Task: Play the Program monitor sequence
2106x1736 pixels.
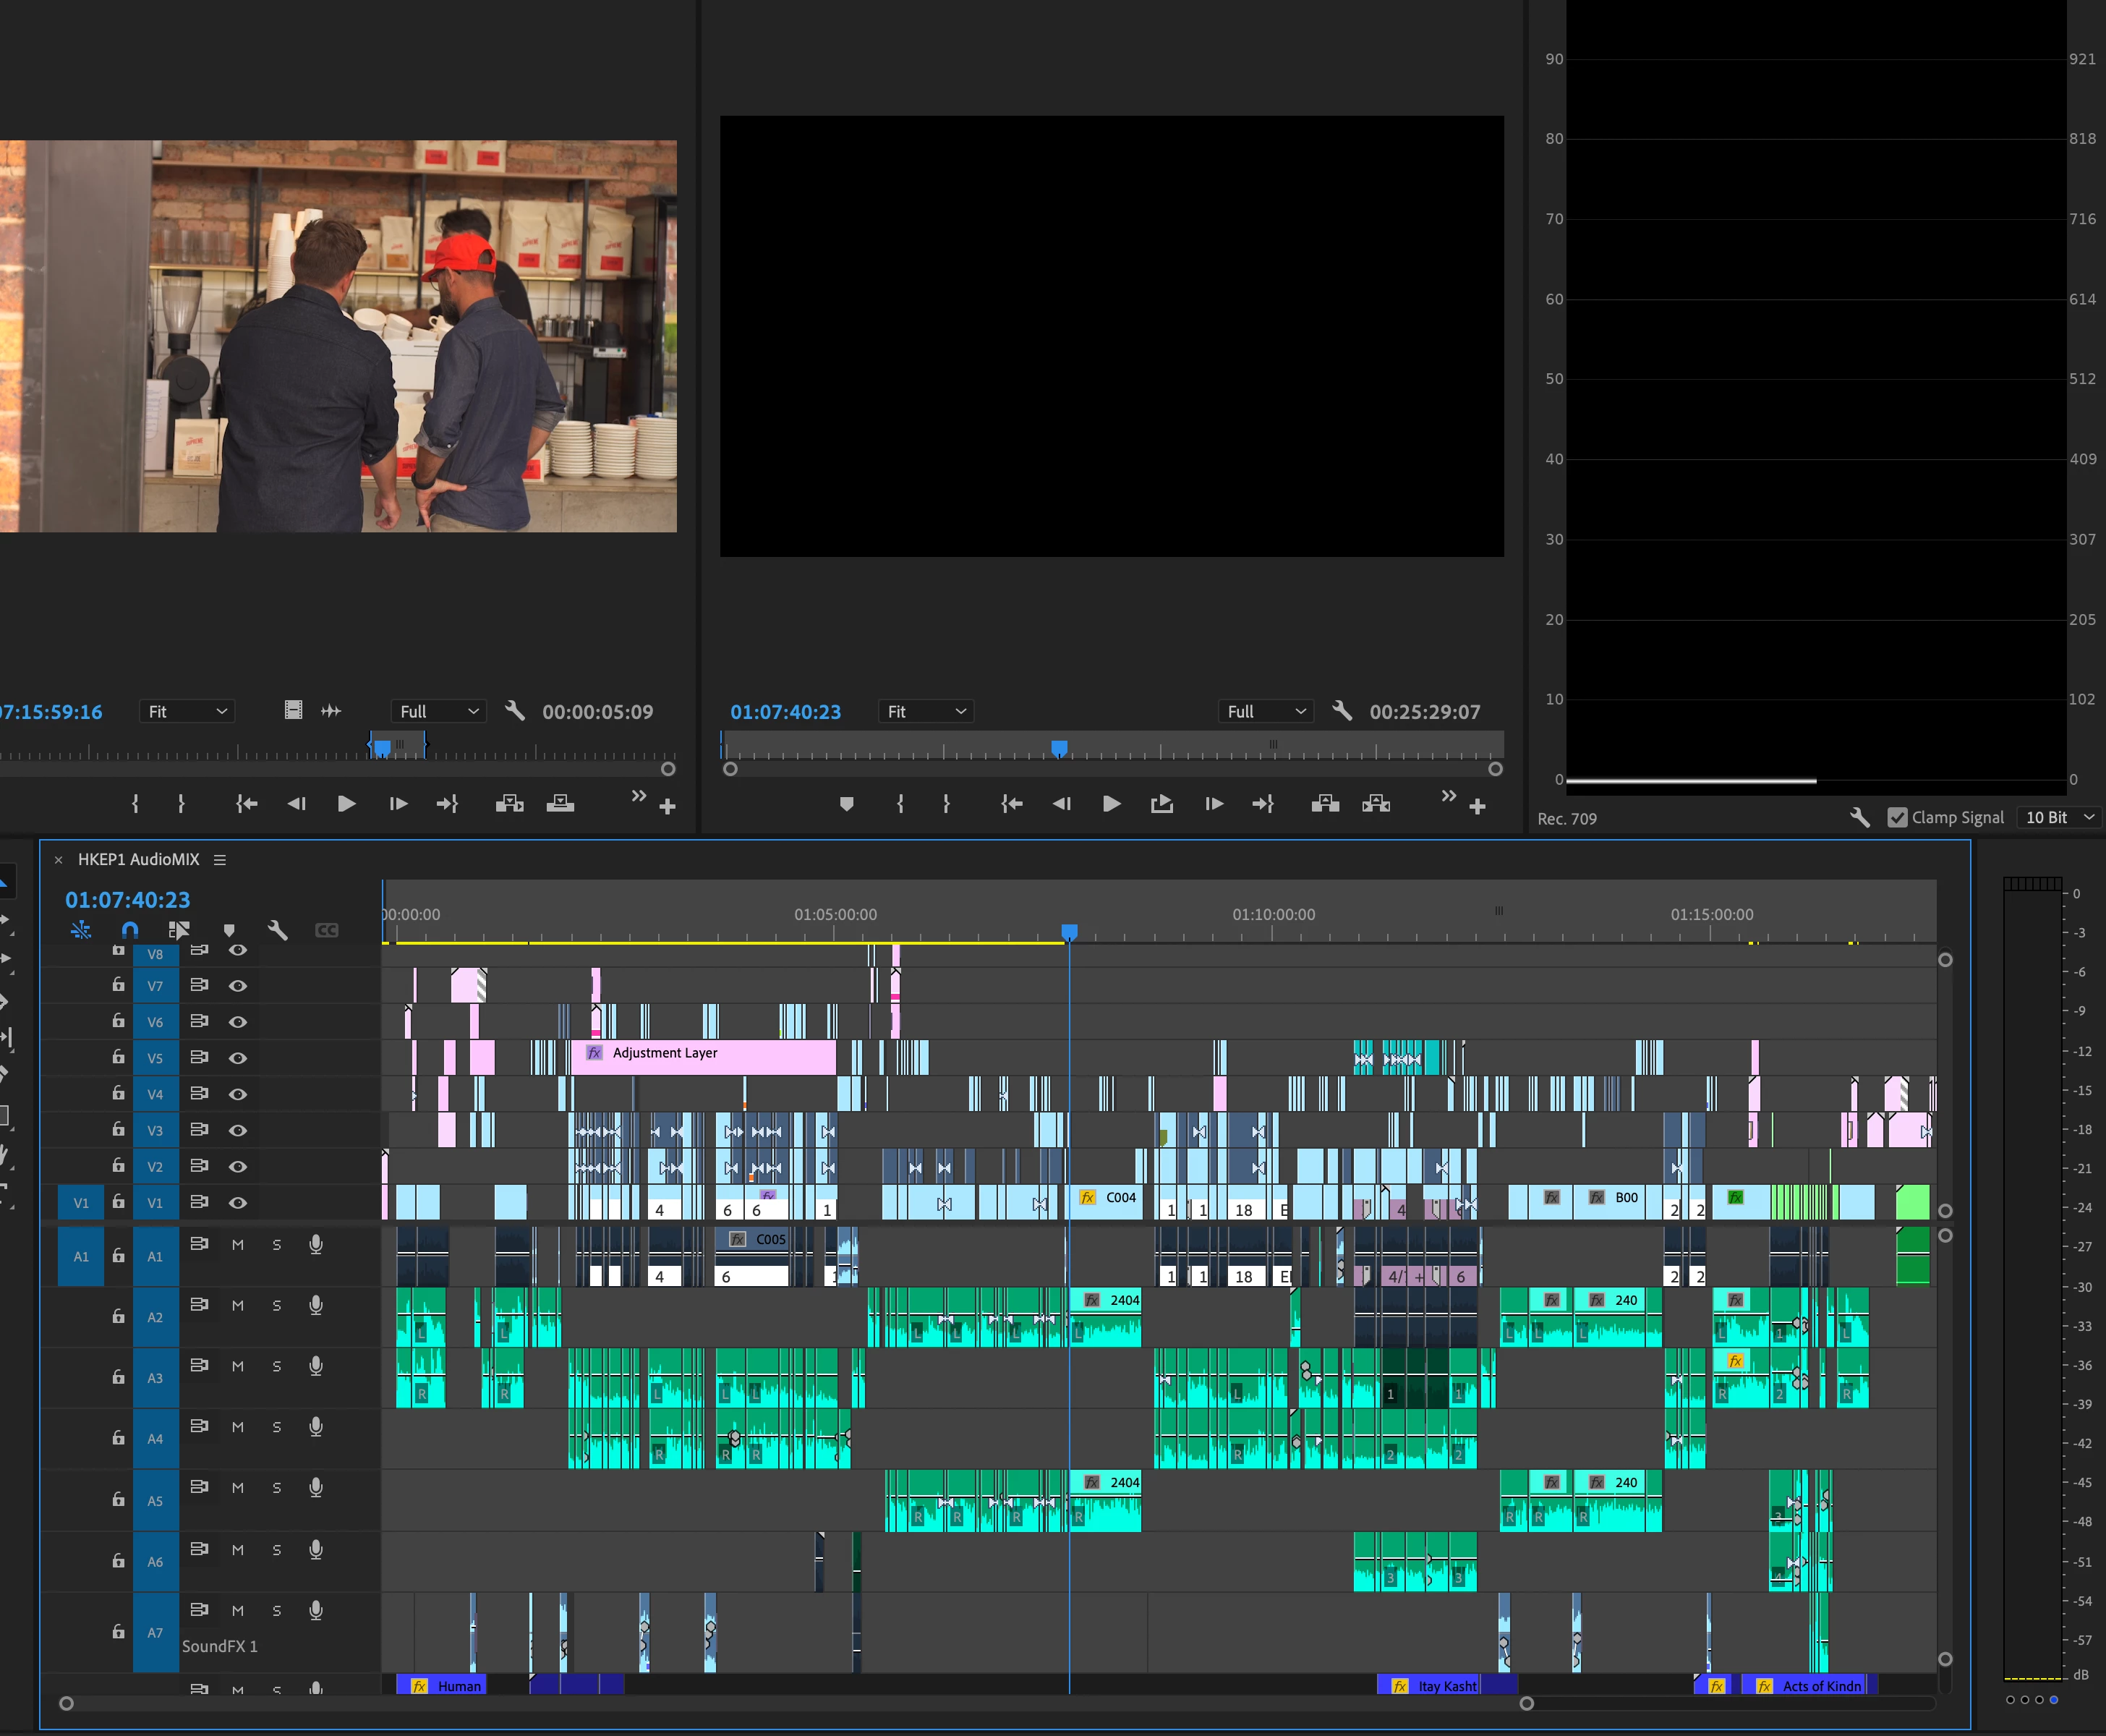Action: click(1111, 804)
